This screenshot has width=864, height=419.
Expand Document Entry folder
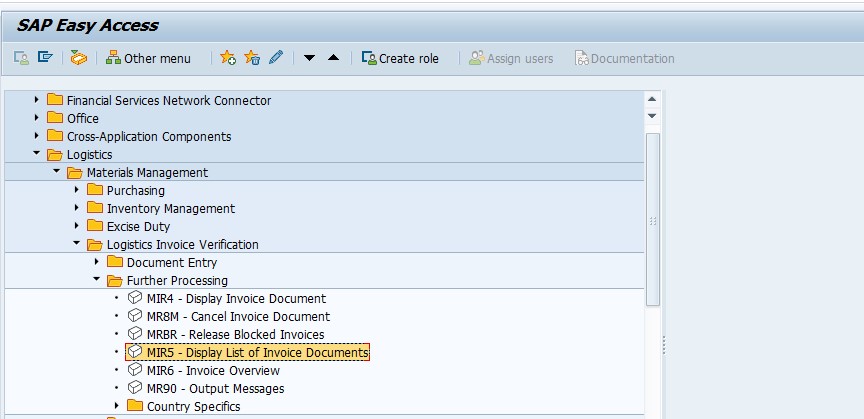click(96, 261)
